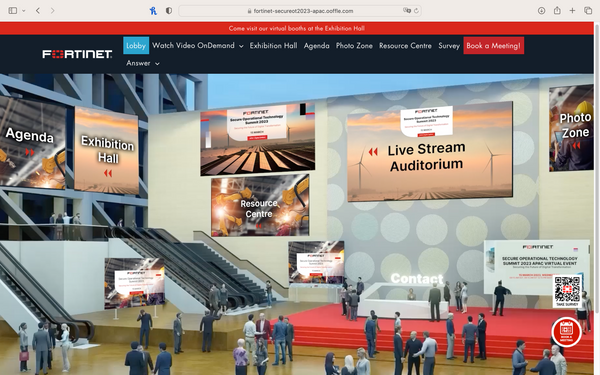
Task: Click the Share icon in Safari toolbar
Action: tap(557, 10)
